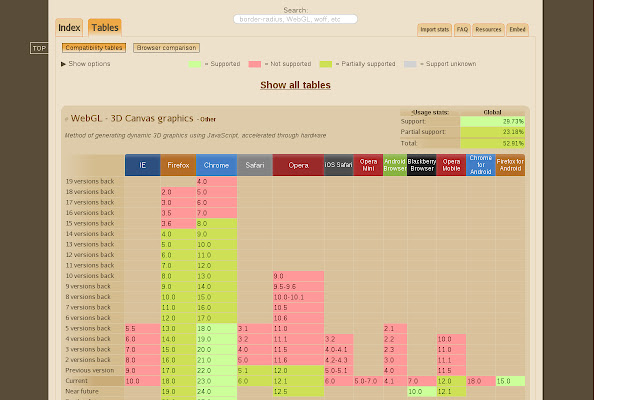640x400 pixels.
Task: Click the Resources button
Action: tap(488, 30)
